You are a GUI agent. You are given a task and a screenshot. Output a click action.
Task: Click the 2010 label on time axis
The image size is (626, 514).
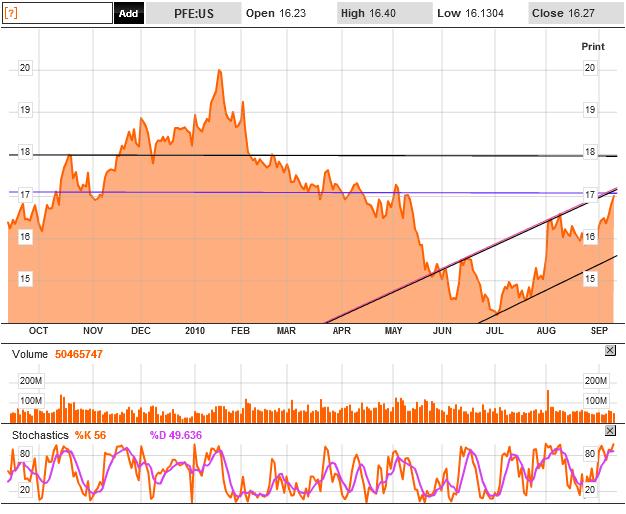coord(195,331)
